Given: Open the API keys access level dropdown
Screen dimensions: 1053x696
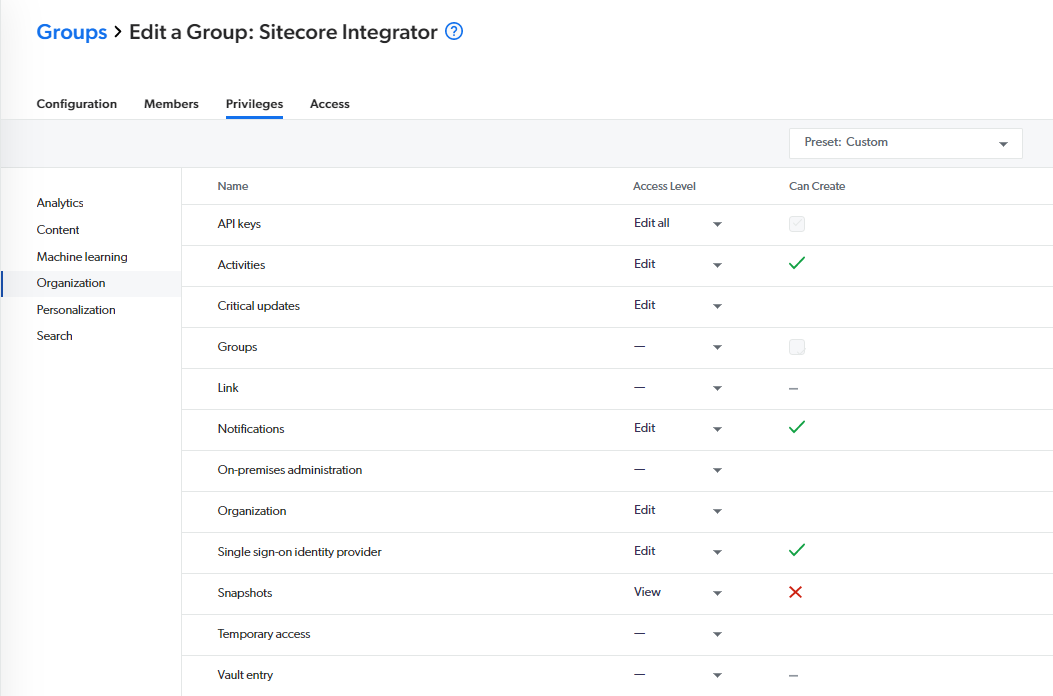Looking at the screenshot, I should tap(717, 224).
